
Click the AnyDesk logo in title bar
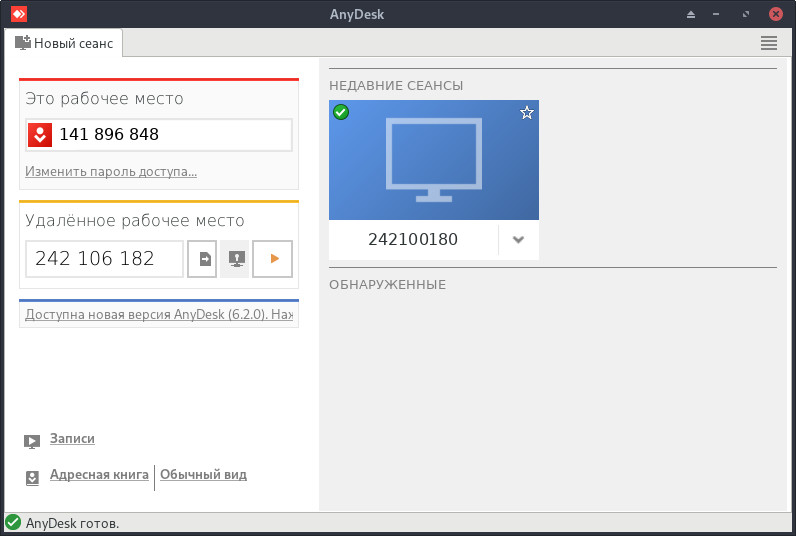tap(19, 14)
